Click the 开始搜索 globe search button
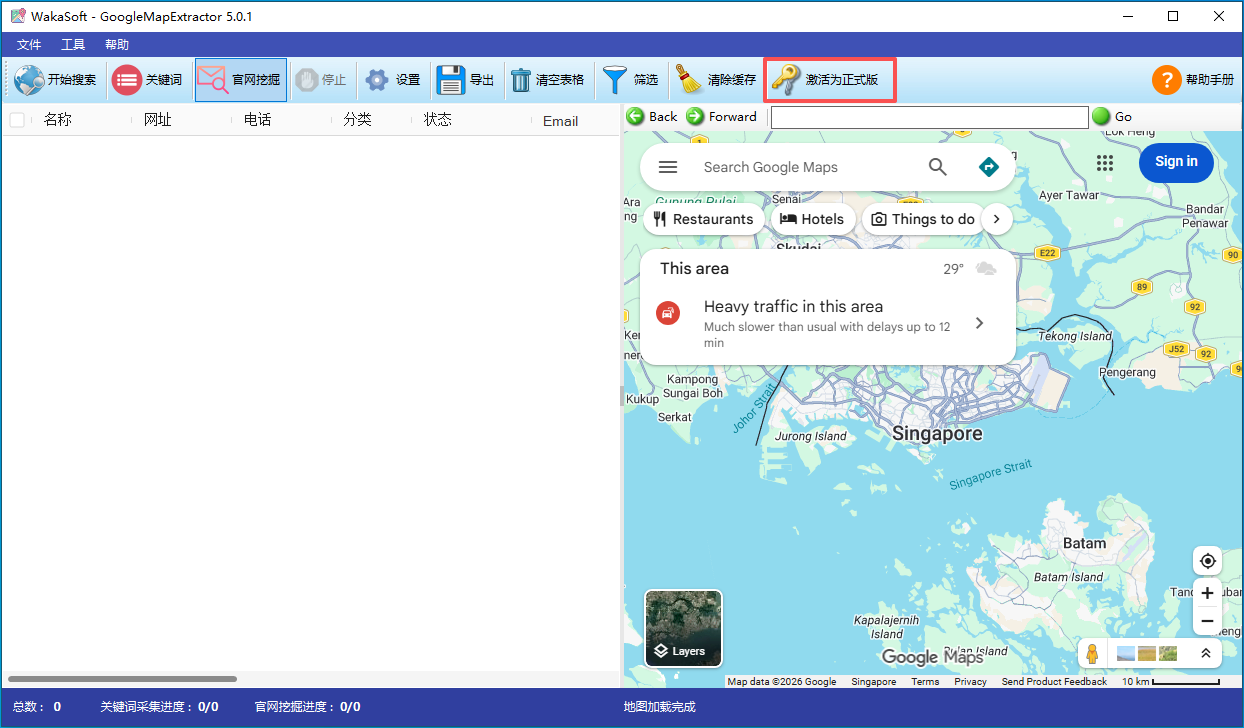Viewport: 1244px width, 728px height. (x=56, y=80)
